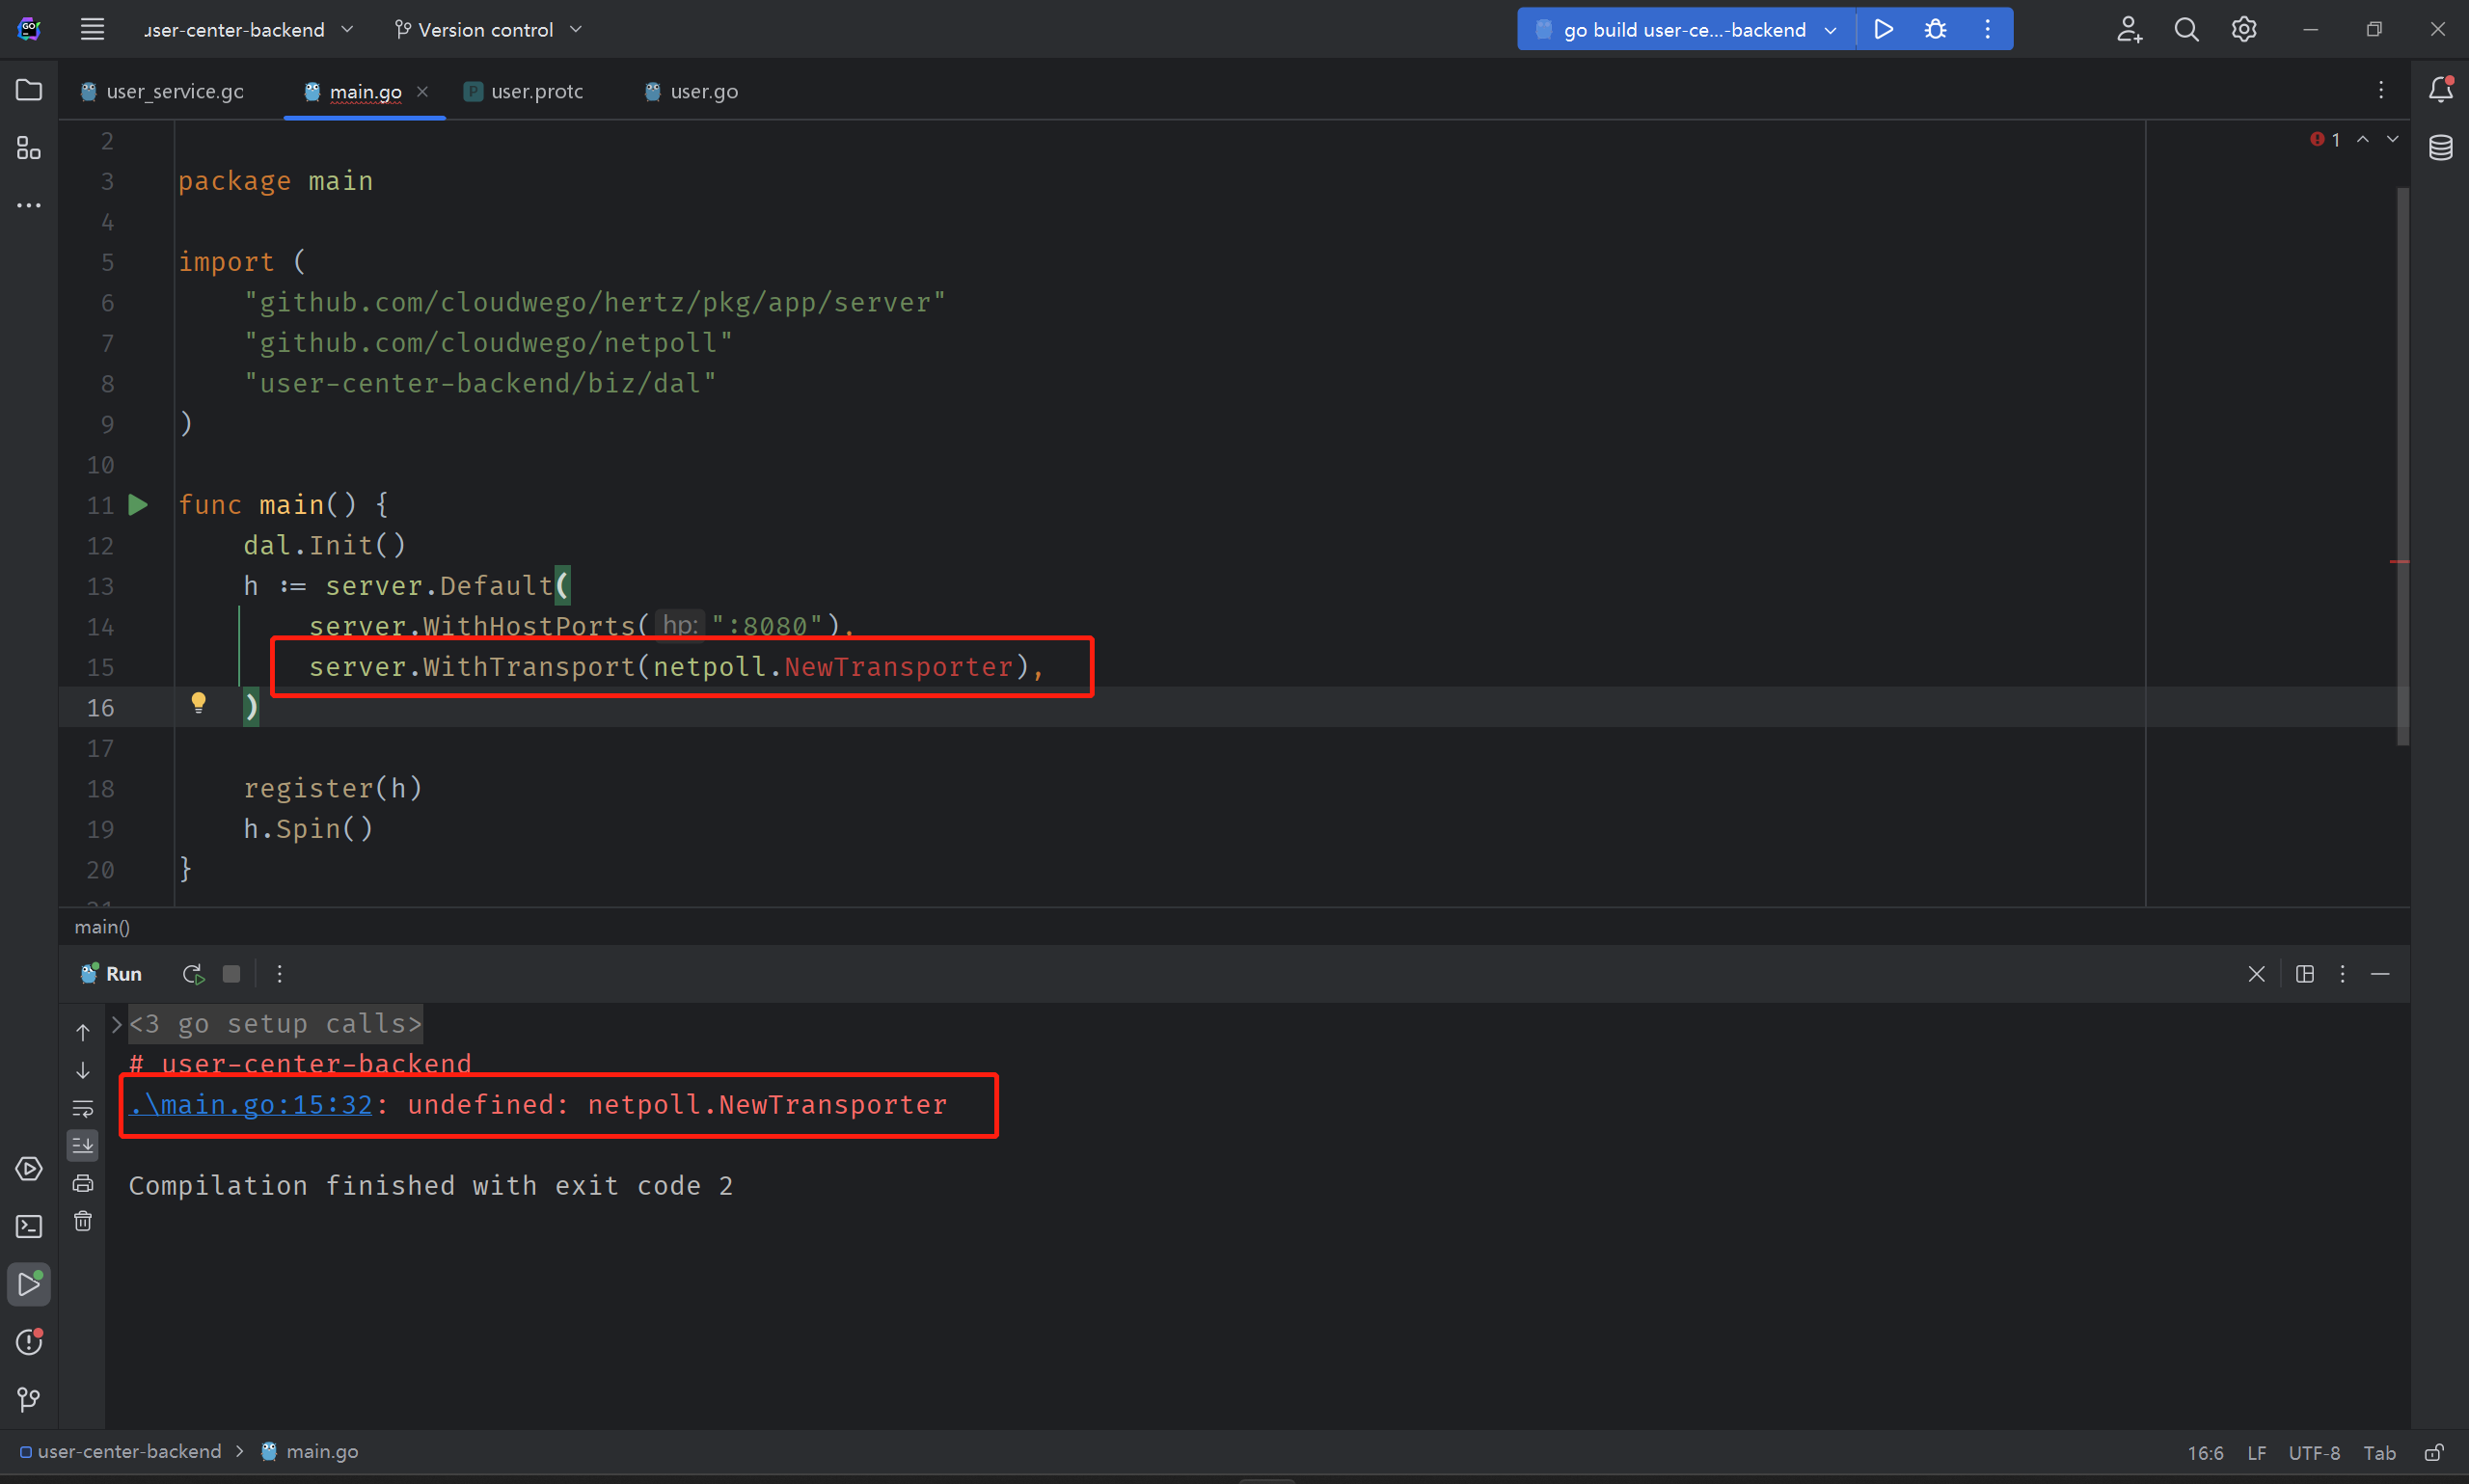Screen dimensions: 2469x1484
Task: Click the UTF-8 encoding status widget
Action: [x=2314, y=1453]
